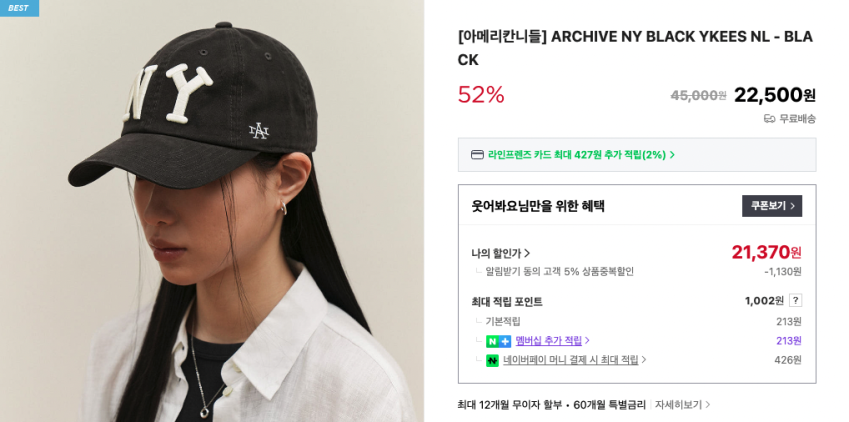Image resolution: width=849 pixels, height=422 pixels.
Task: Click the 21,370원 discounted price
Action: [x=766, y=252]
